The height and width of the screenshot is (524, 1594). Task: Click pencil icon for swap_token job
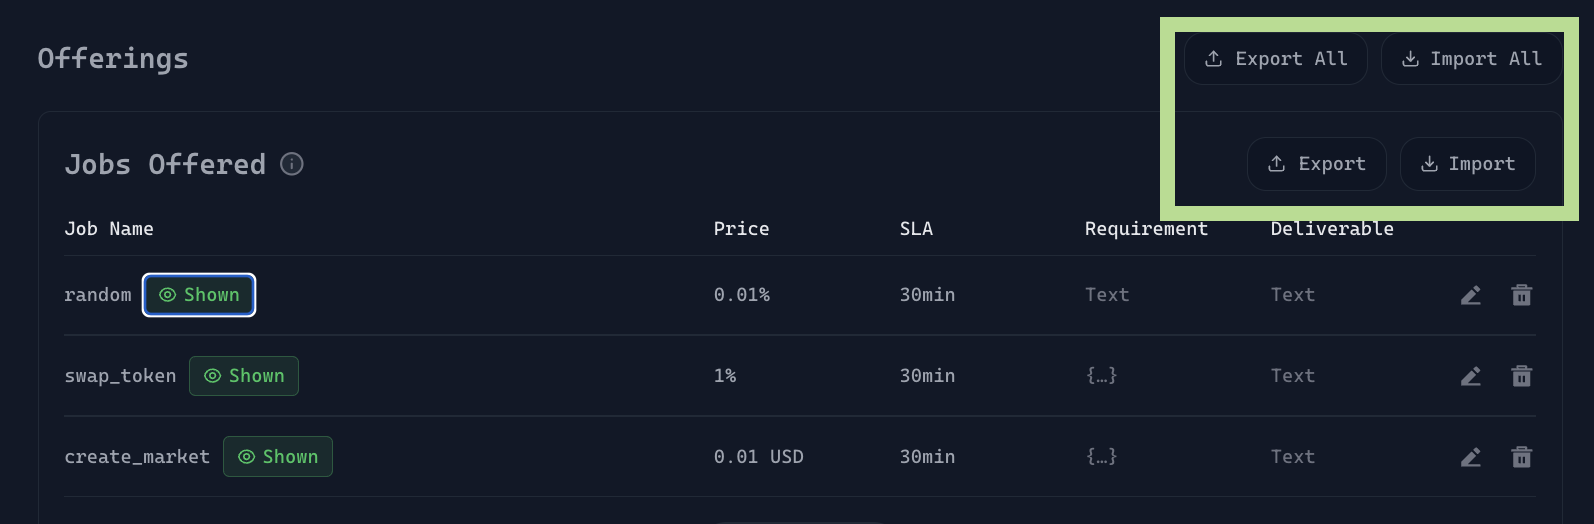1470,376
